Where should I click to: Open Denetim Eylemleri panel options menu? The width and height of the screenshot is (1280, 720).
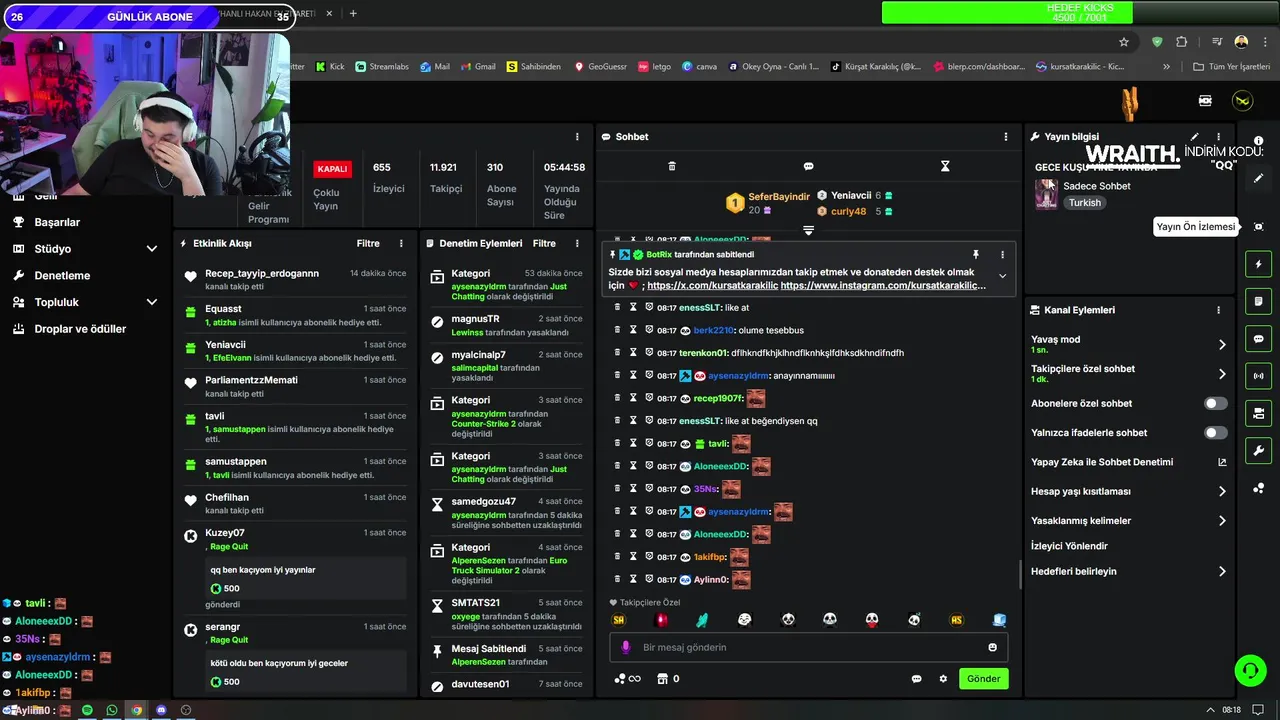tap(577, 244)
